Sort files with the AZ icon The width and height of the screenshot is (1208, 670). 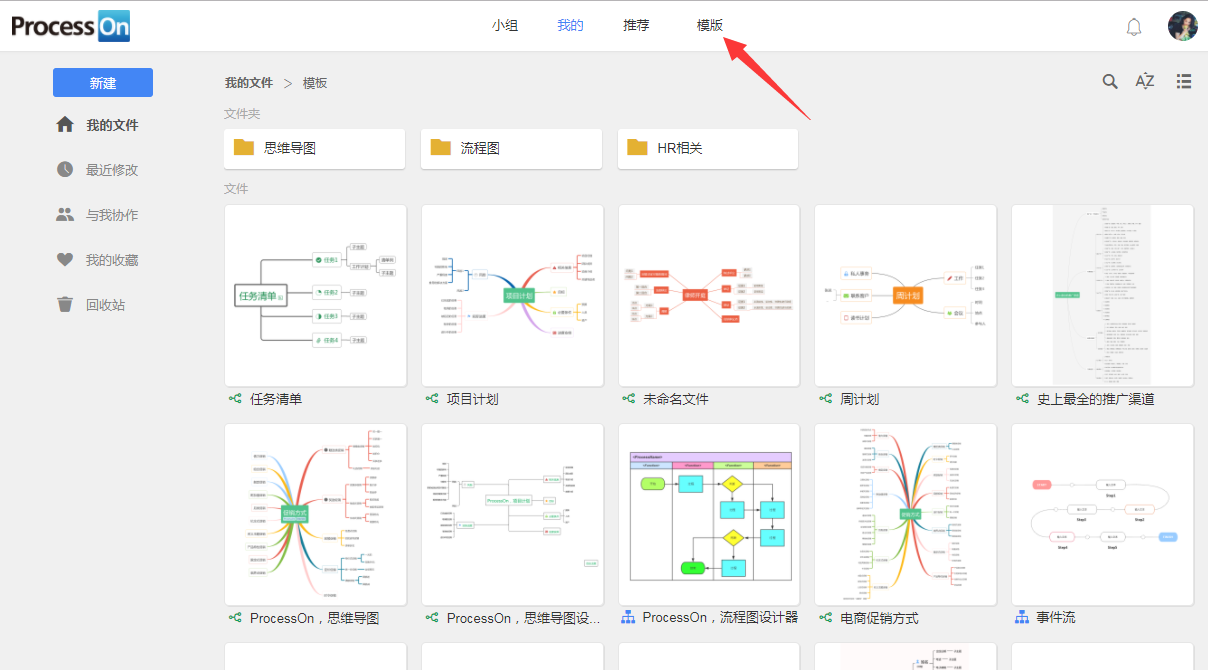point(1145,82)
